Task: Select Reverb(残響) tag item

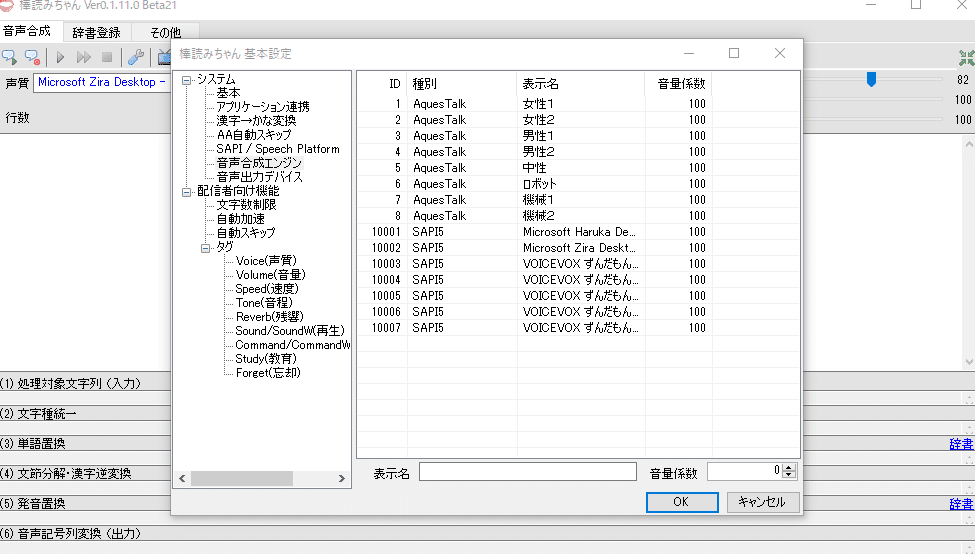Action: pyautogui.click(x=269, y=317)
